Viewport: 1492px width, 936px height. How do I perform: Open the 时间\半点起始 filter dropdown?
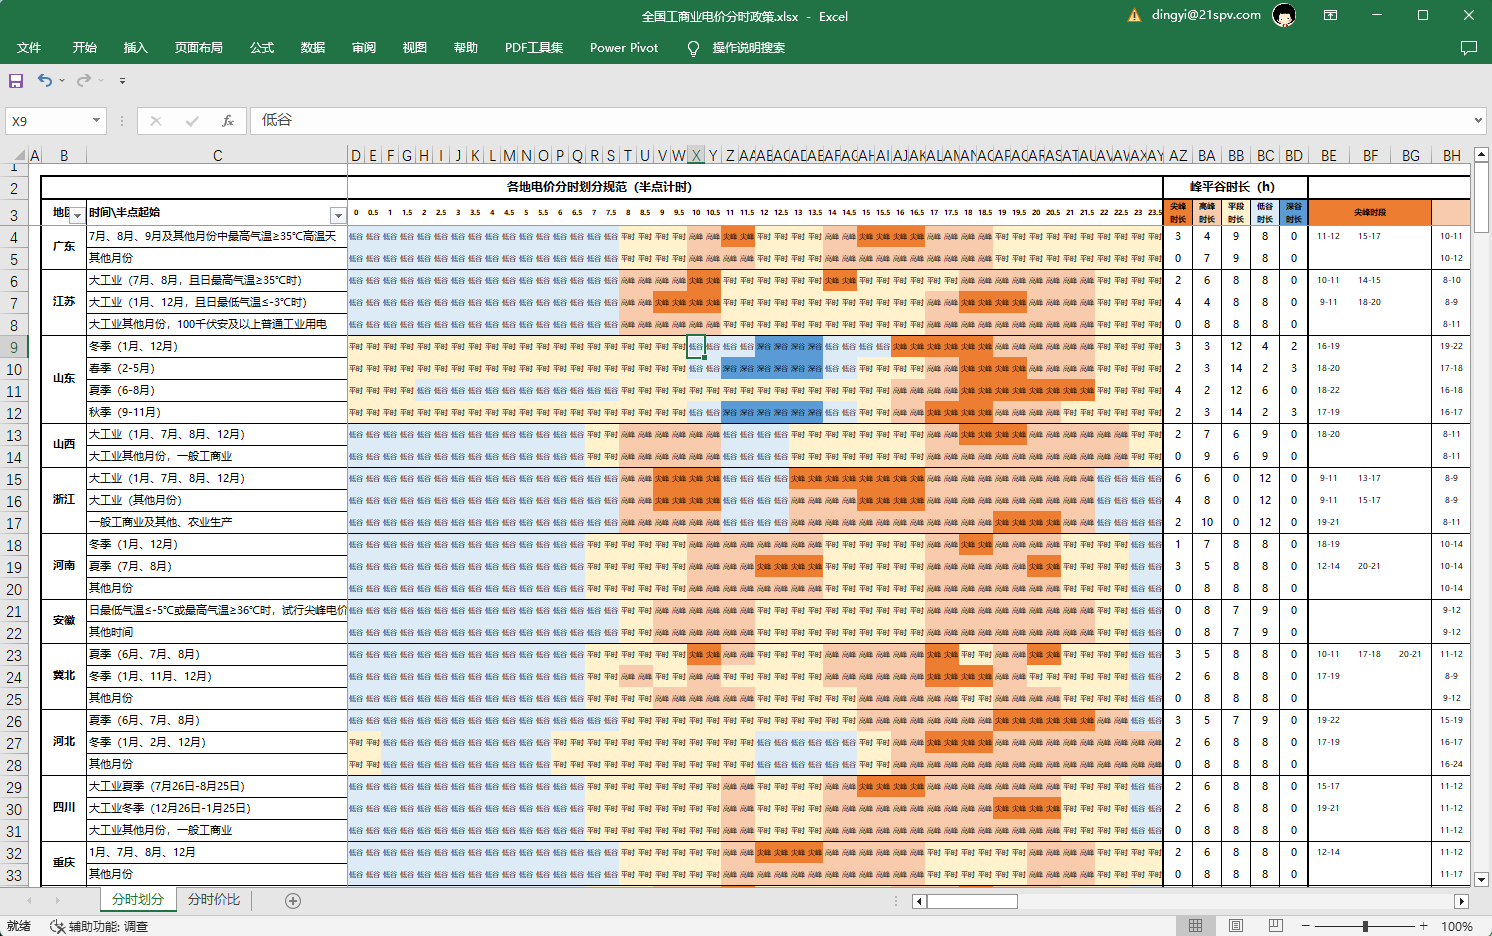tap(338, 215)
